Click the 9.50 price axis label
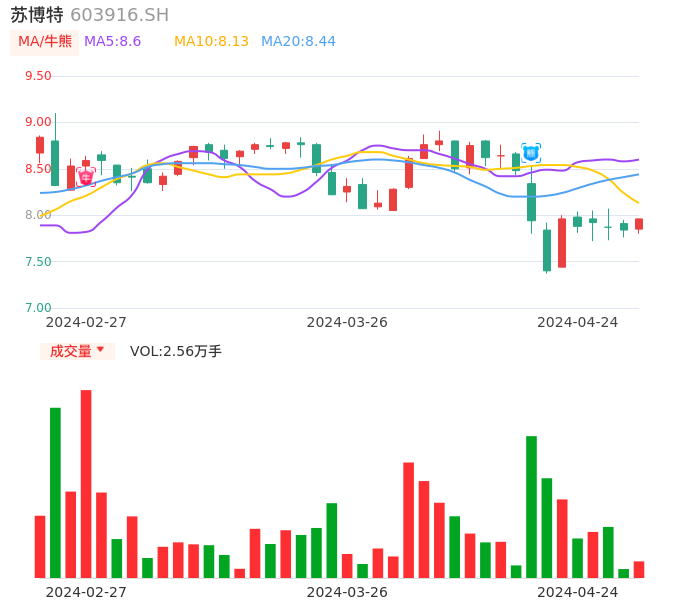The width and height of the screenshot is (686, 606). pos(37,76)
